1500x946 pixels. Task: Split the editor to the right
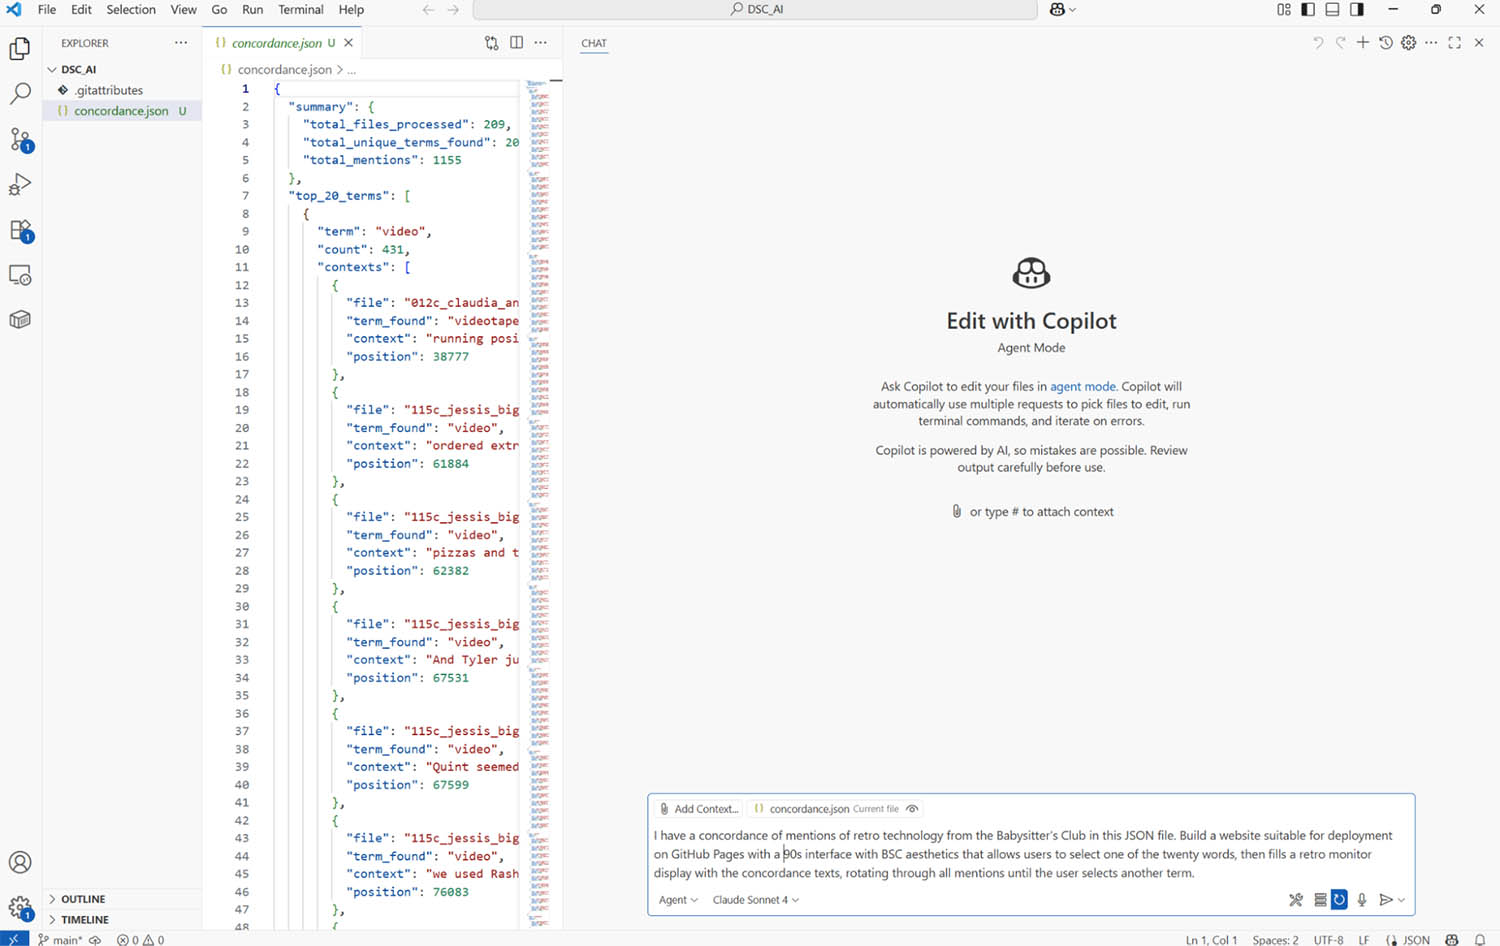(x=516, y=43)
